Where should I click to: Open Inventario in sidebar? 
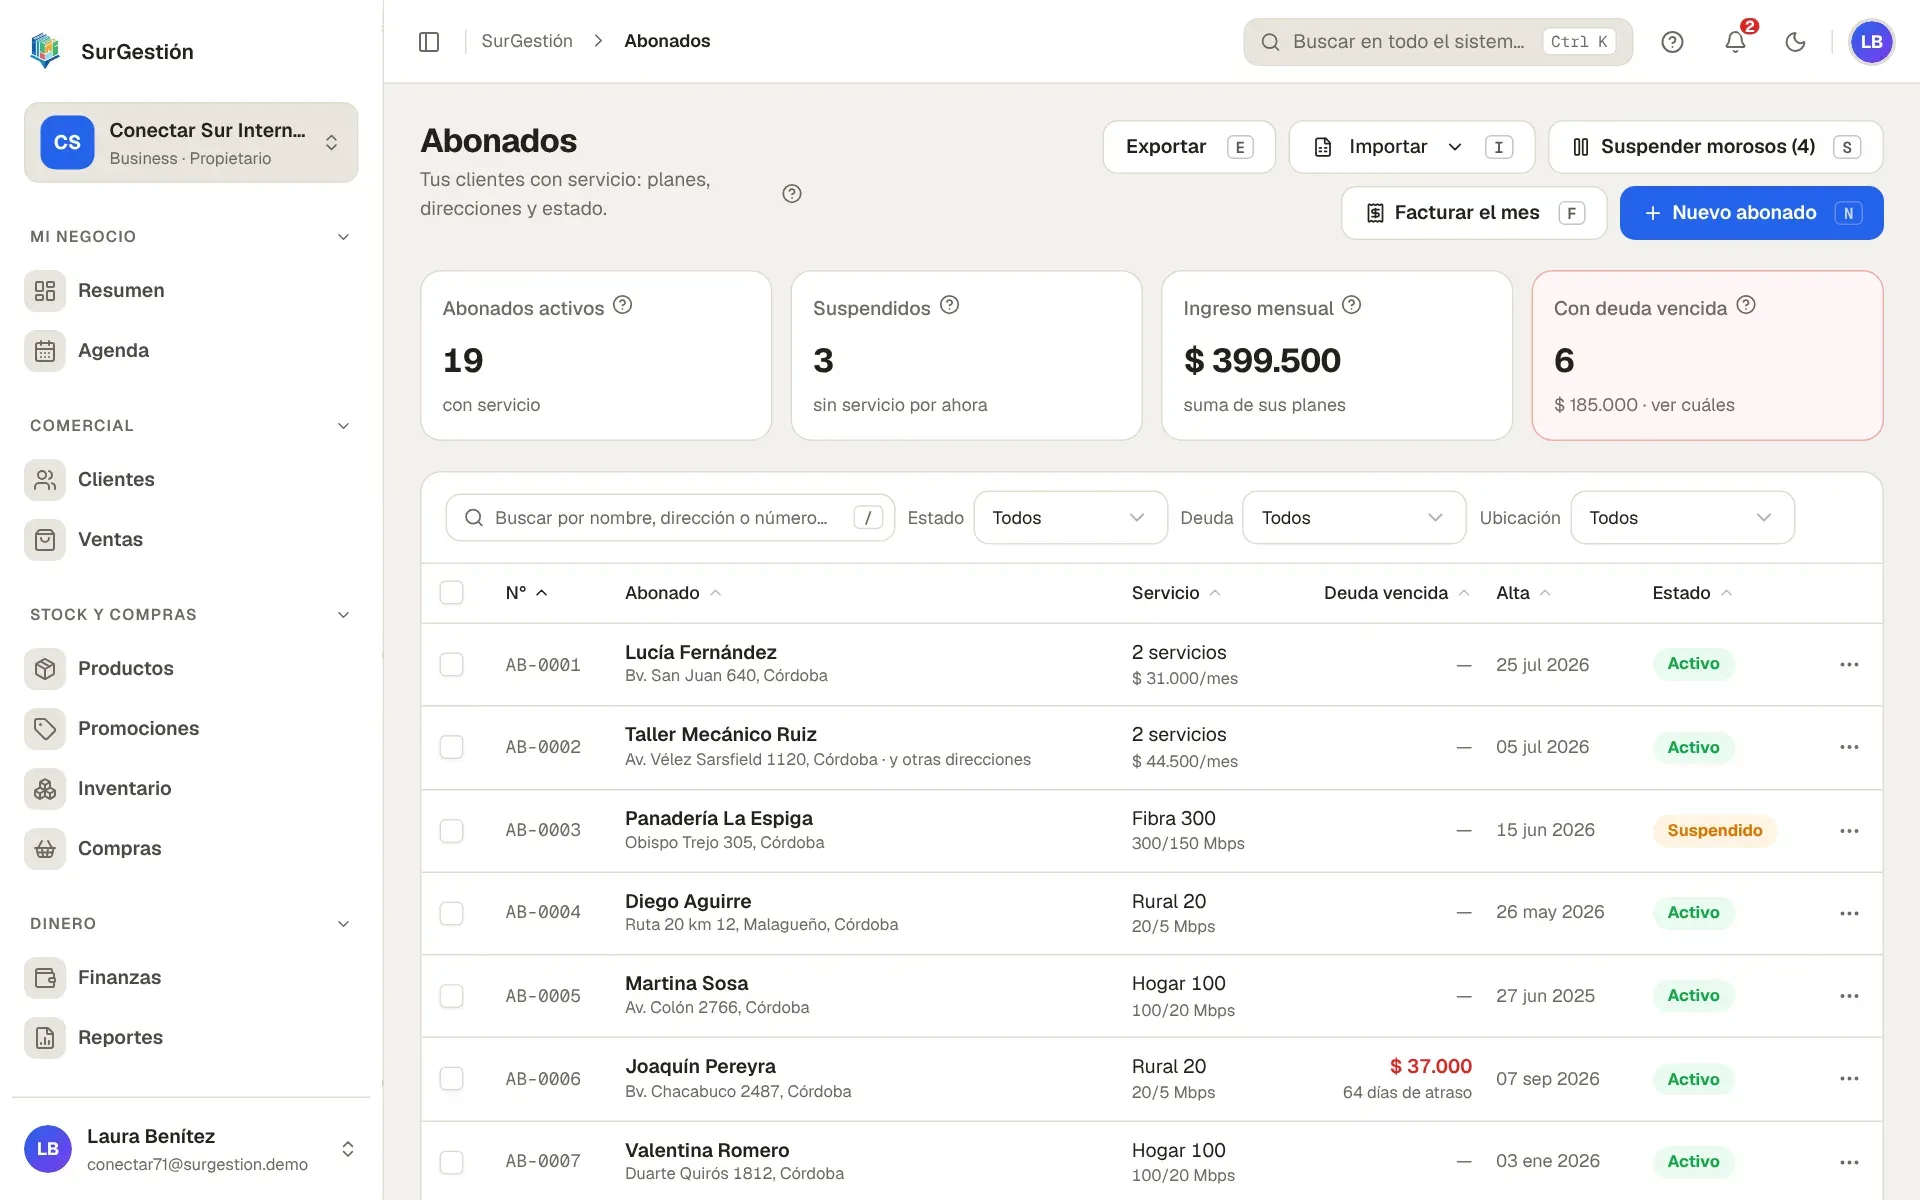pyautogui.click(x=191, y=789)
